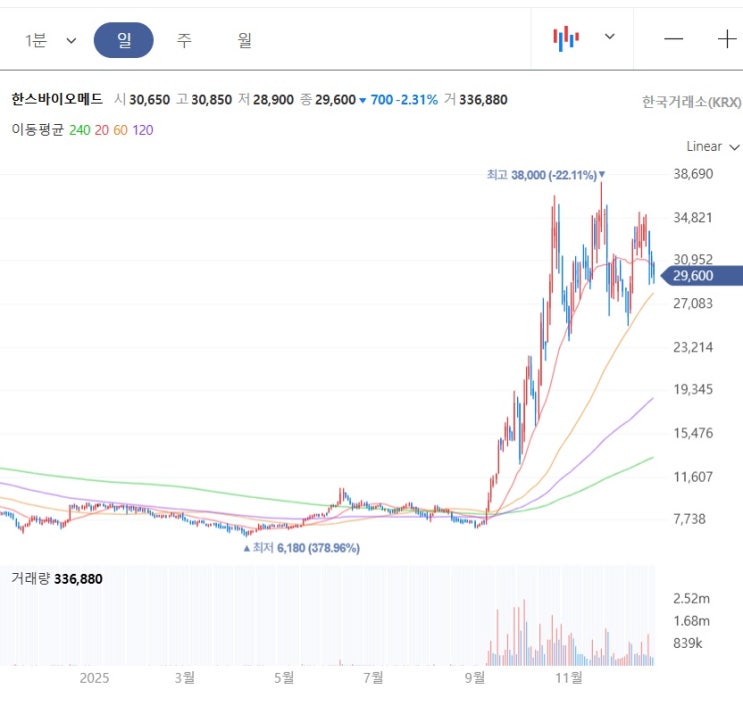Click the 거래량 336,880 volume label
Screen dimensions: 743x706
click(57, 579)
